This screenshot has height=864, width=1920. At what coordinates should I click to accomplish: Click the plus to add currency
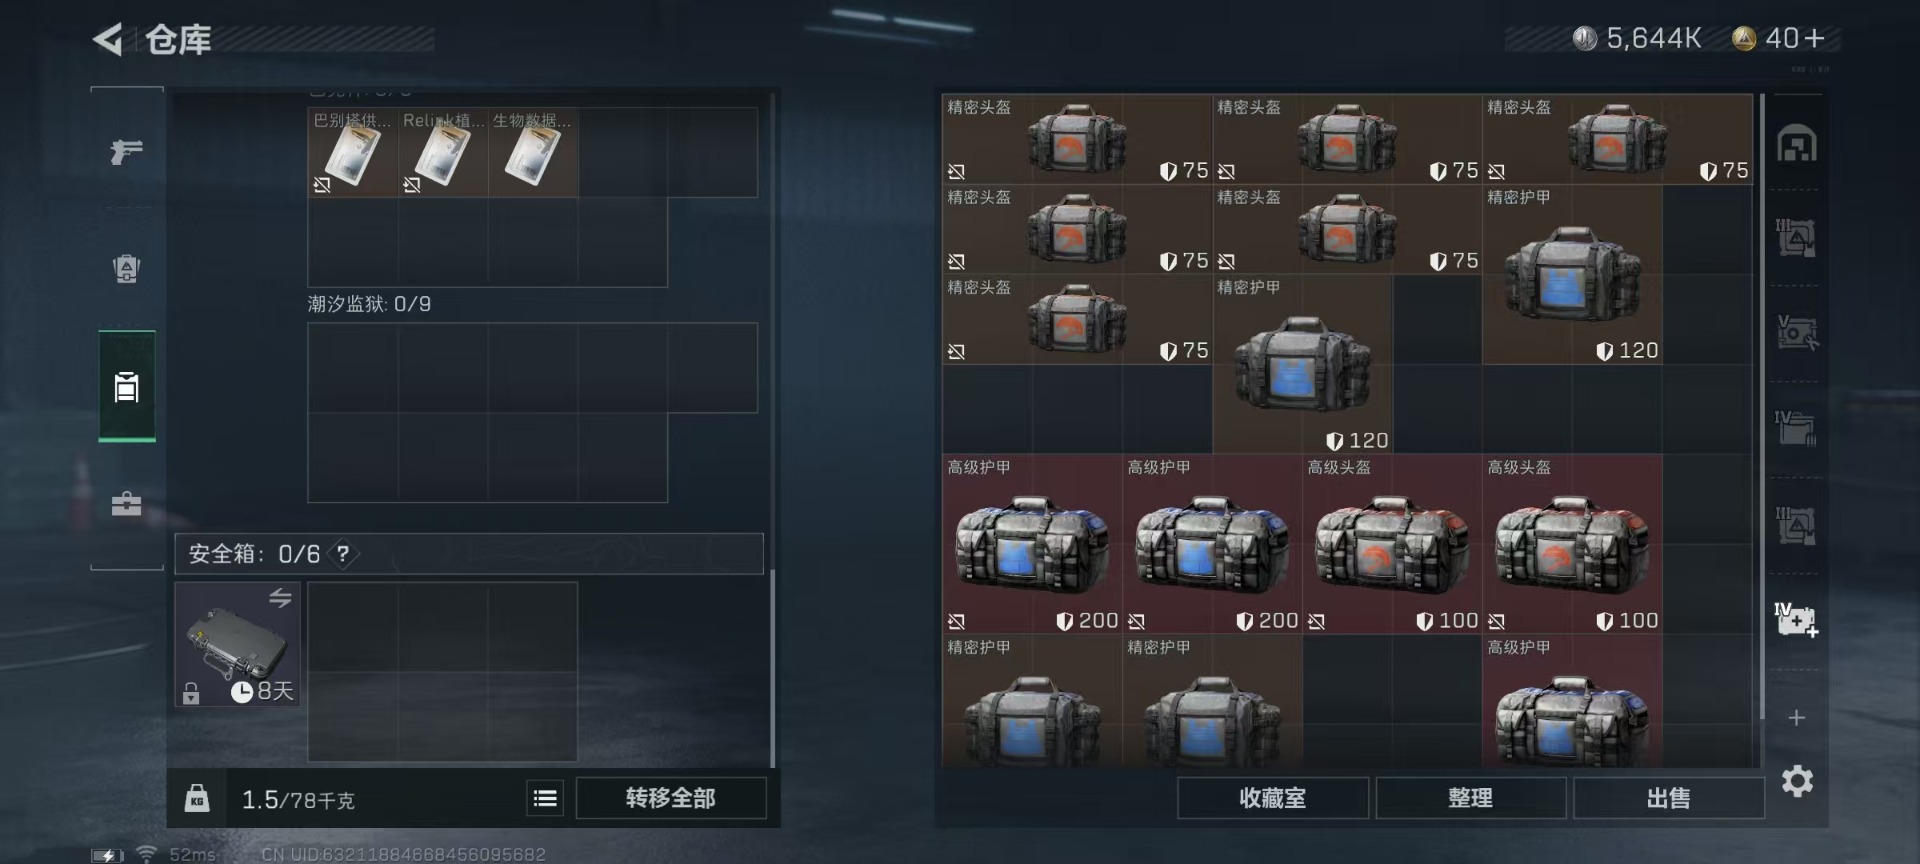[1815, 38]
